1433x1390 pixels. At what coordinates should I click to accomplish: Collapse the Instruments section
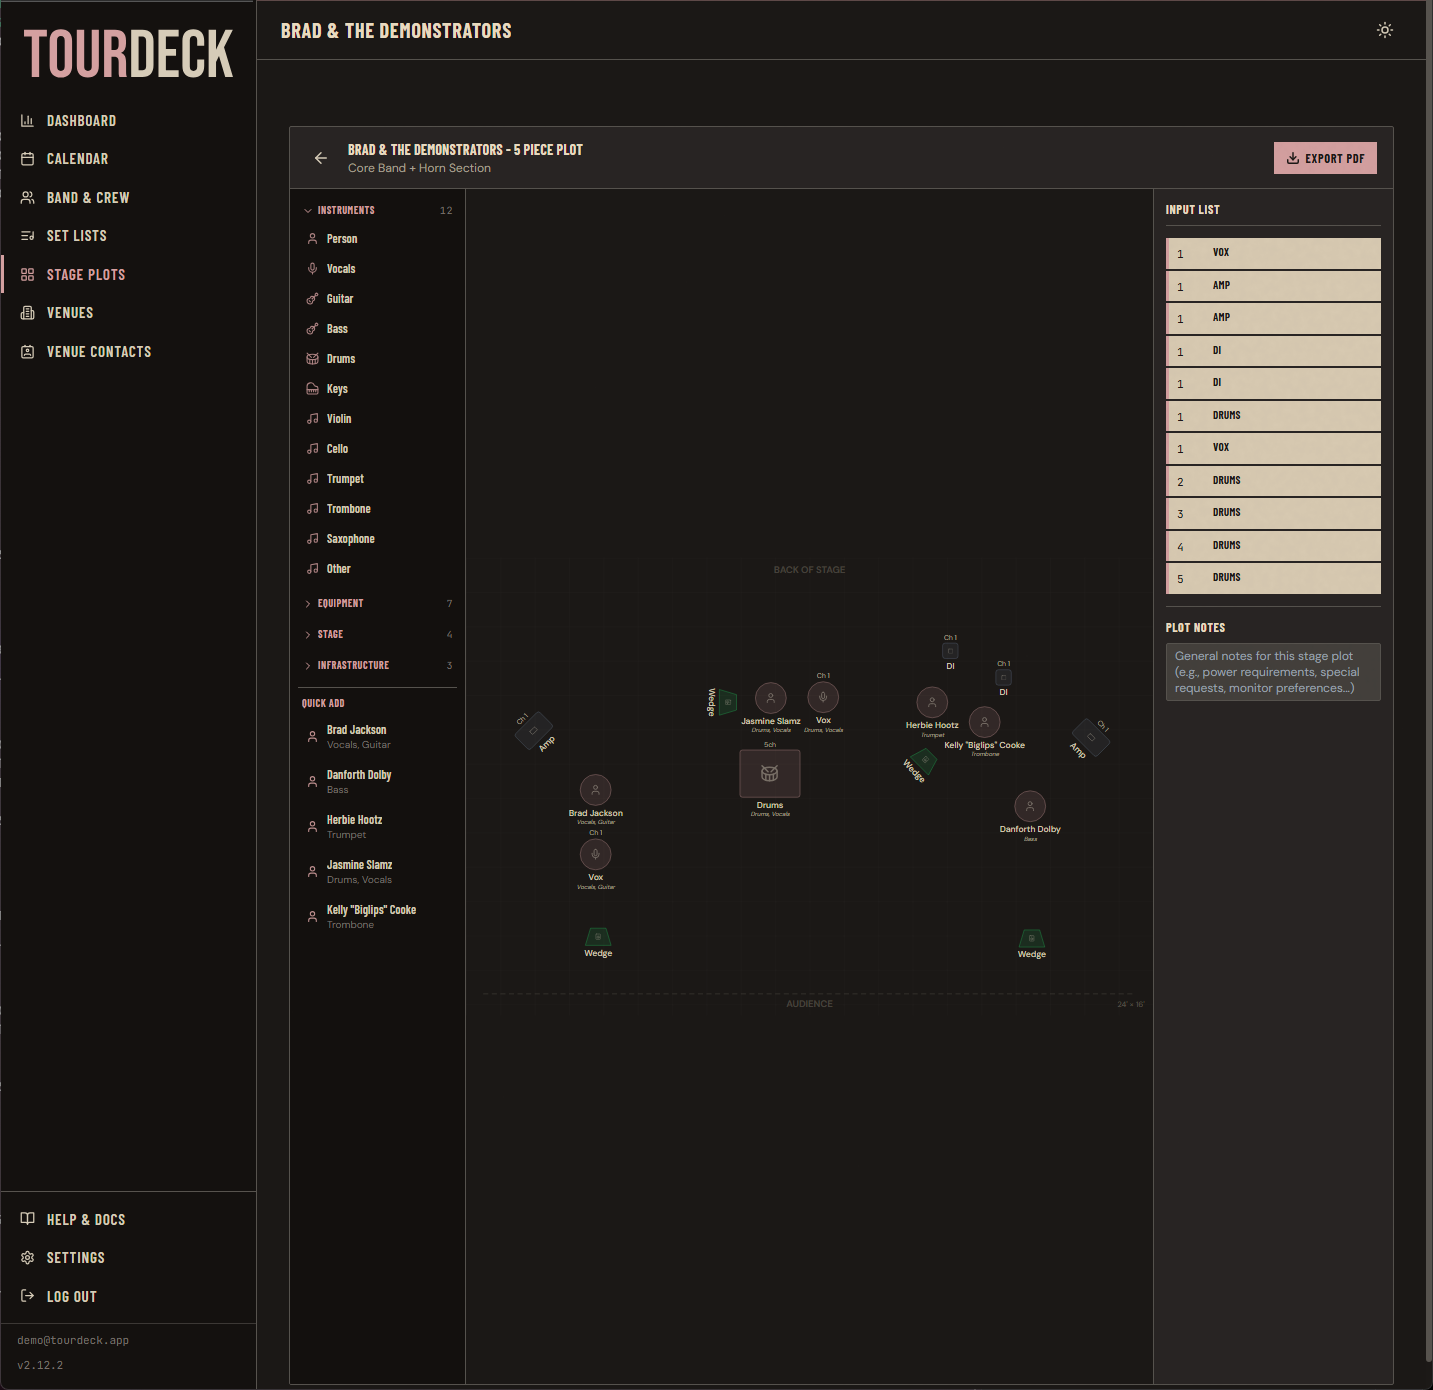coord(308,210)
